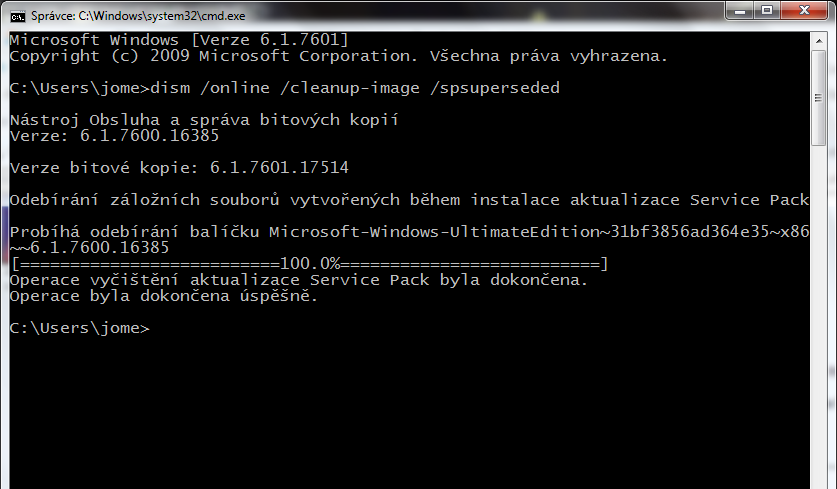
Task: Click the 'Operace byla dokončena úspěšně' line
Action: pyautogui.click(x=163, y=296)
